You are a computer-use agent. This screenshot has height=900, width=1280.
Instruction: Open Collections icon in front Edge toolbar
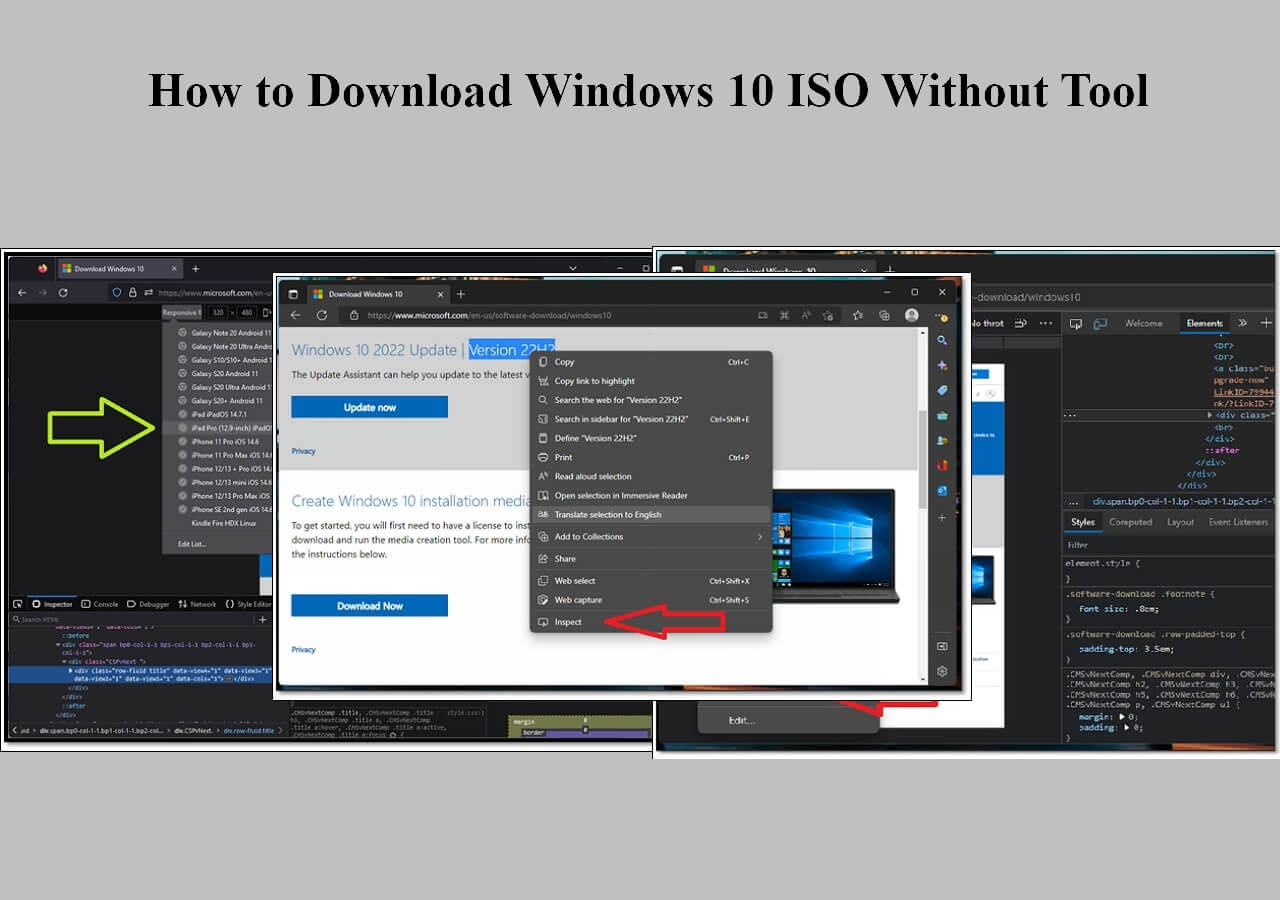pyautogui.click(x=885, y=315)
